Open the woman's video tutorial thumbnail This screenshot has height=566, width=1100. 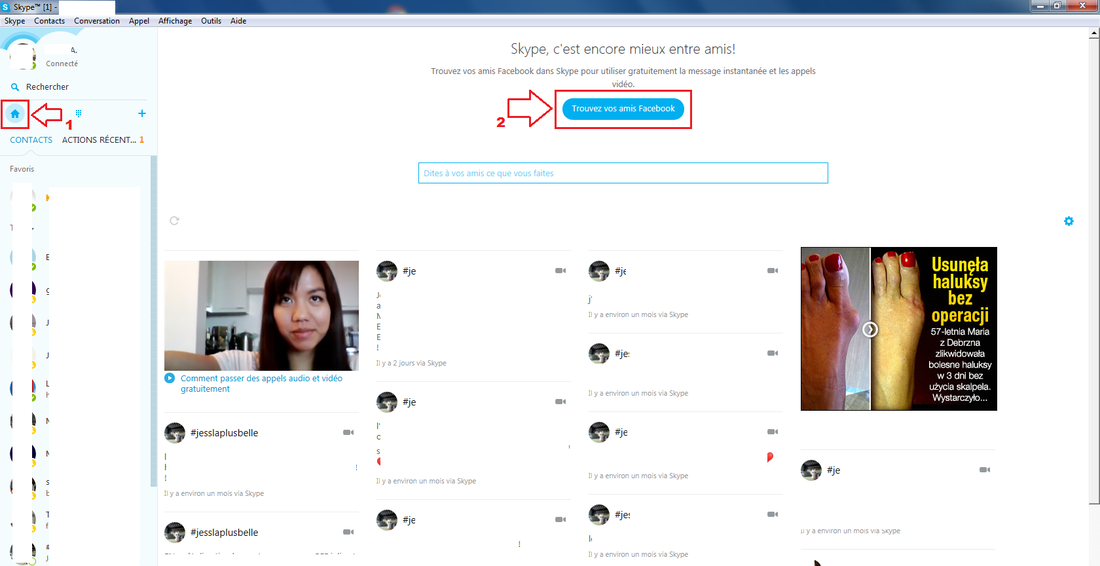tap(261, 316)
